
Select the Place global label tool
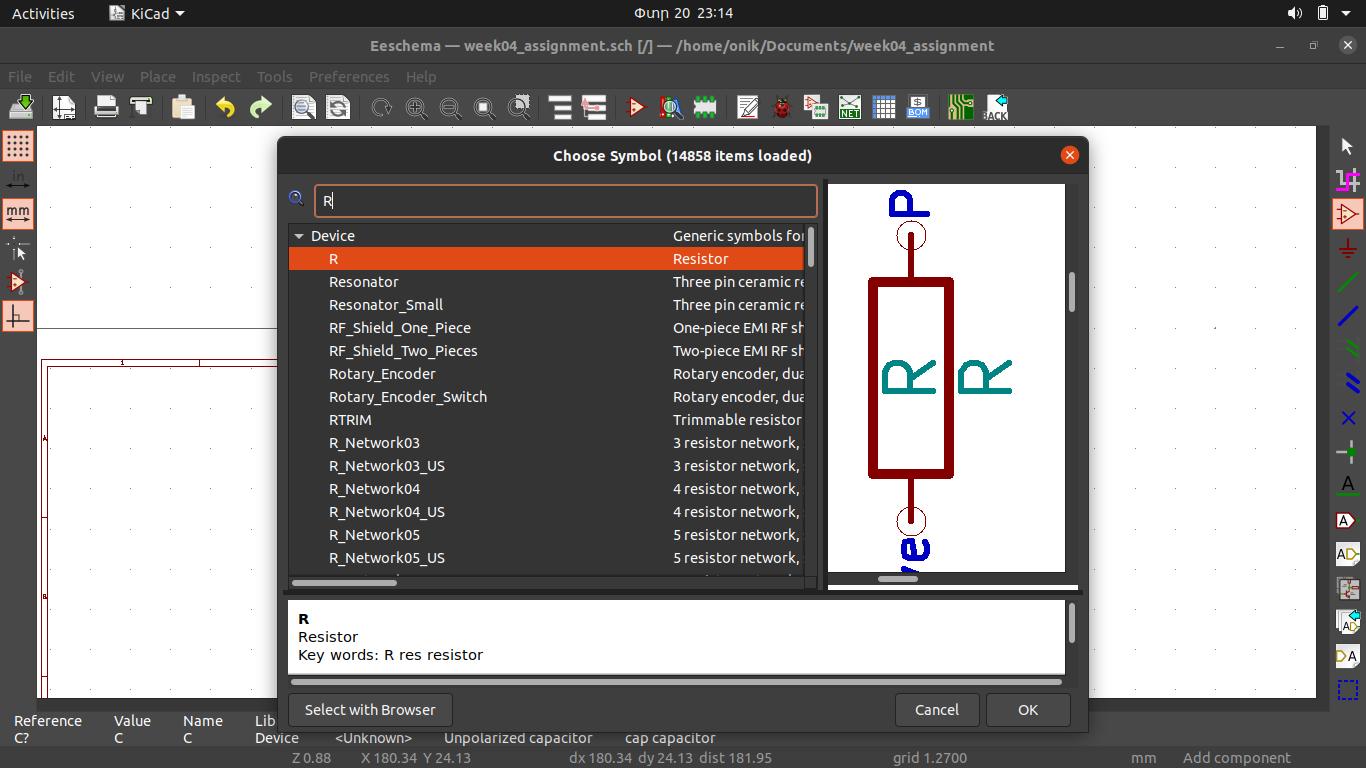[x=1348, y=520]
